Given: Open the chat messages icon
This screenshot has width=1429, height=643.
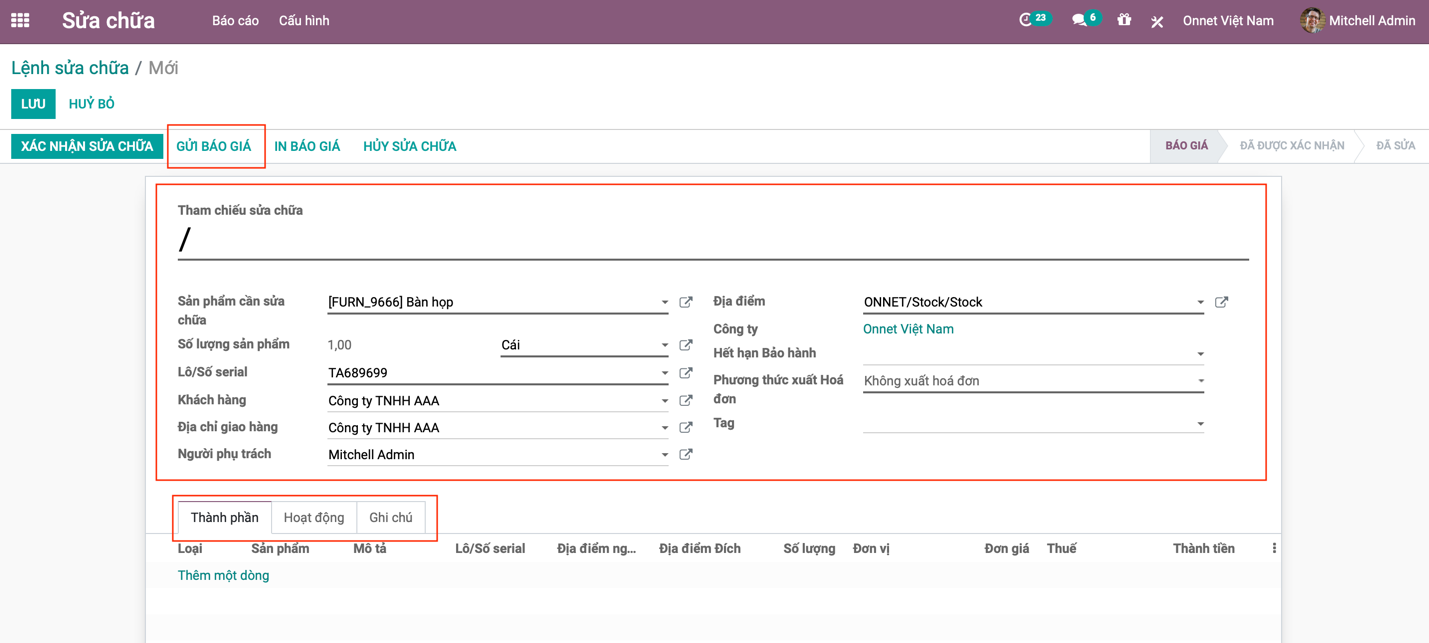Looking at the screenshot, I should [x=1079, y=20].
